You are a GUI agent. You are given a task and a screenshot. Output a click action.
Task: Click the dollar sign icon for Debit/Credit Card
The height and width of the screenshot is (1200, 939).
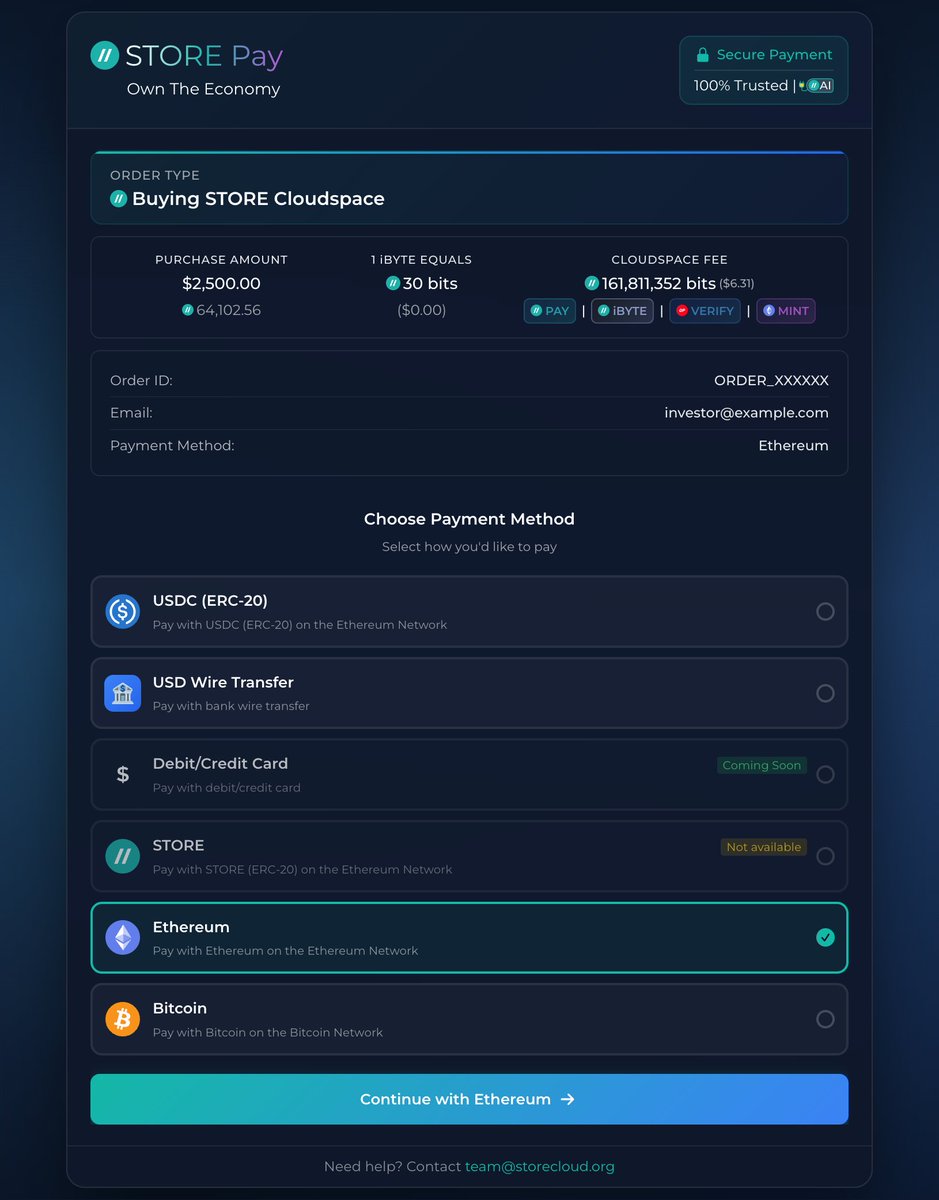click(123, 774)
